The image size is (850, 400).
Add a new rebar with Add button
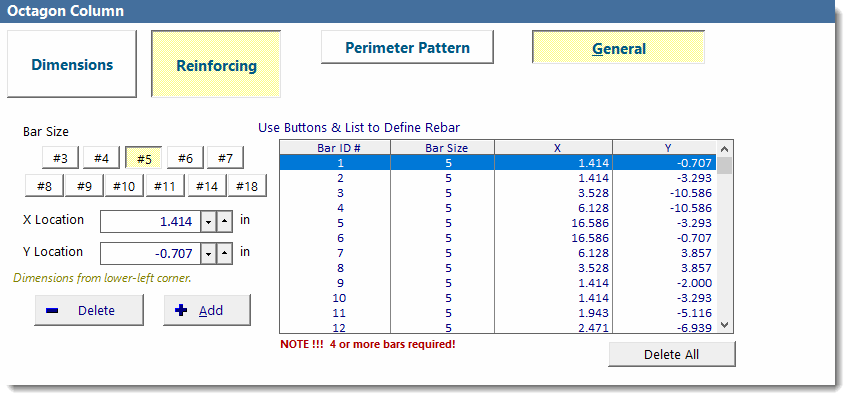pyautogui.click(x=207, y=310)
